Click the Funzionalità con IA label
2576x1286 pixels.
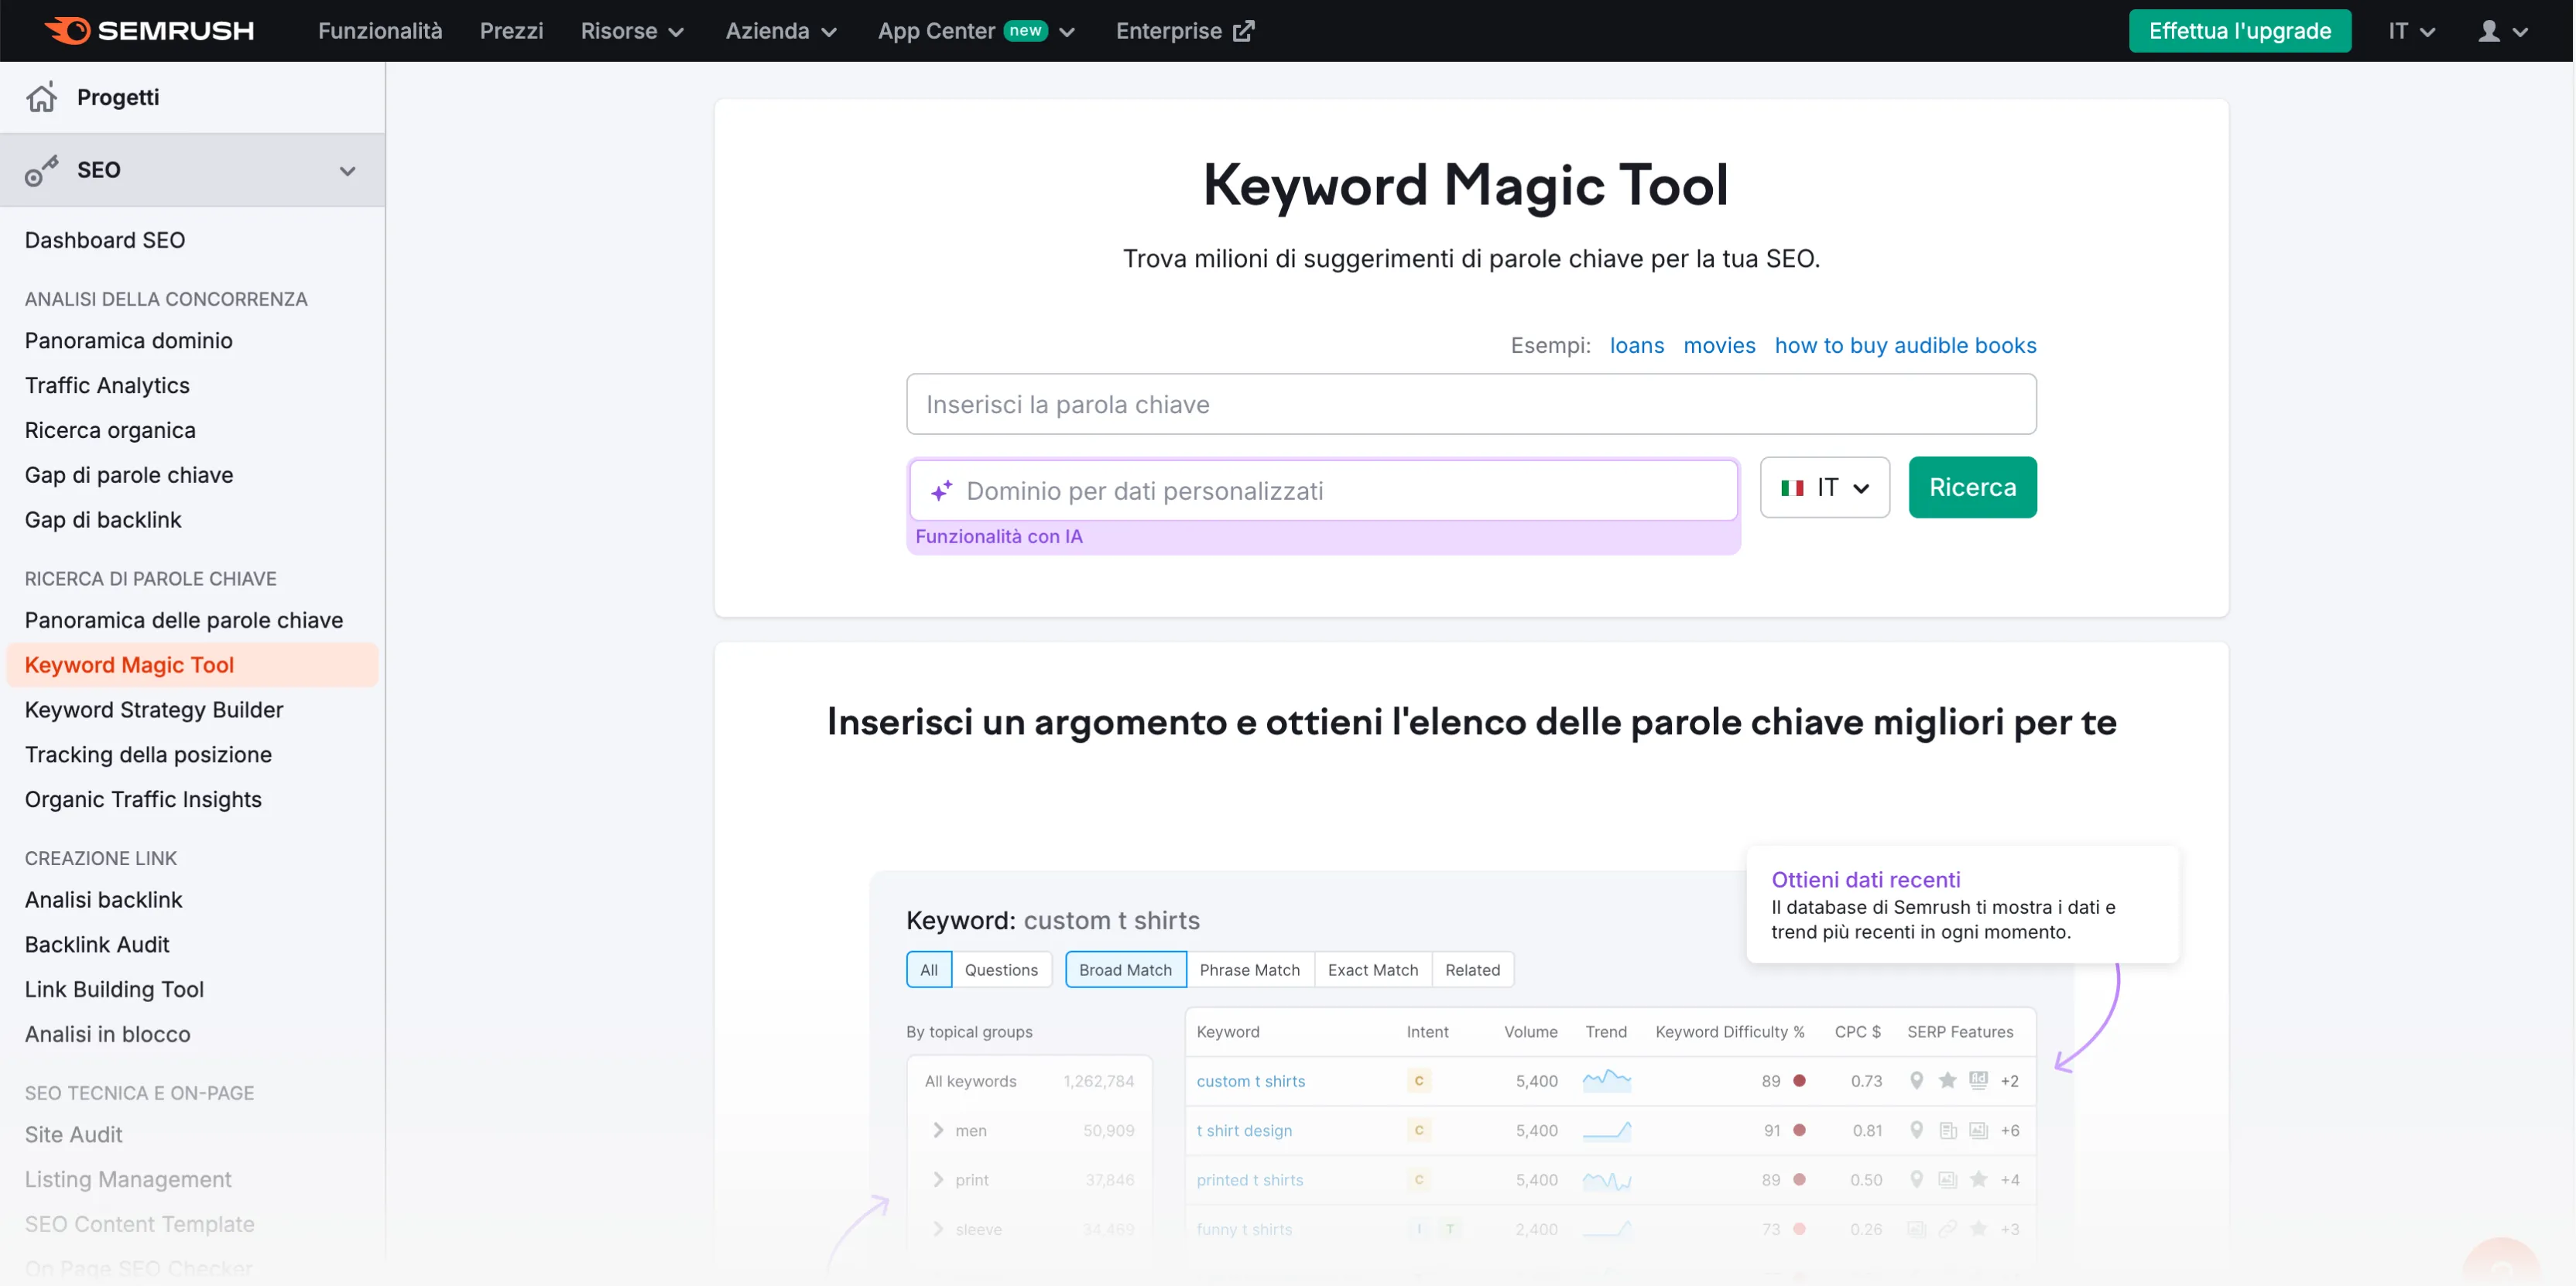coord(998,537)
